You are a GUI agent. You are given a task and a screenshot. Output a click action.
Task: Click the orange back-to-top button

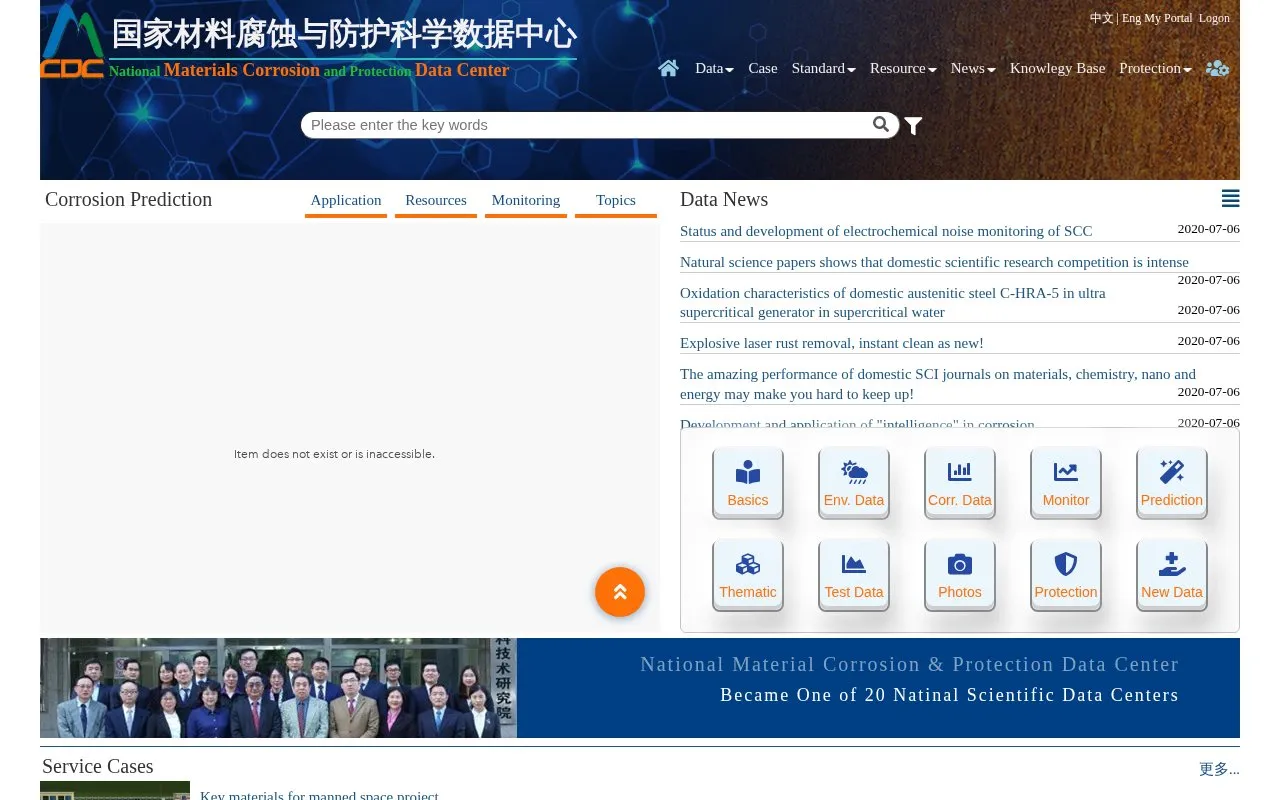620,592
